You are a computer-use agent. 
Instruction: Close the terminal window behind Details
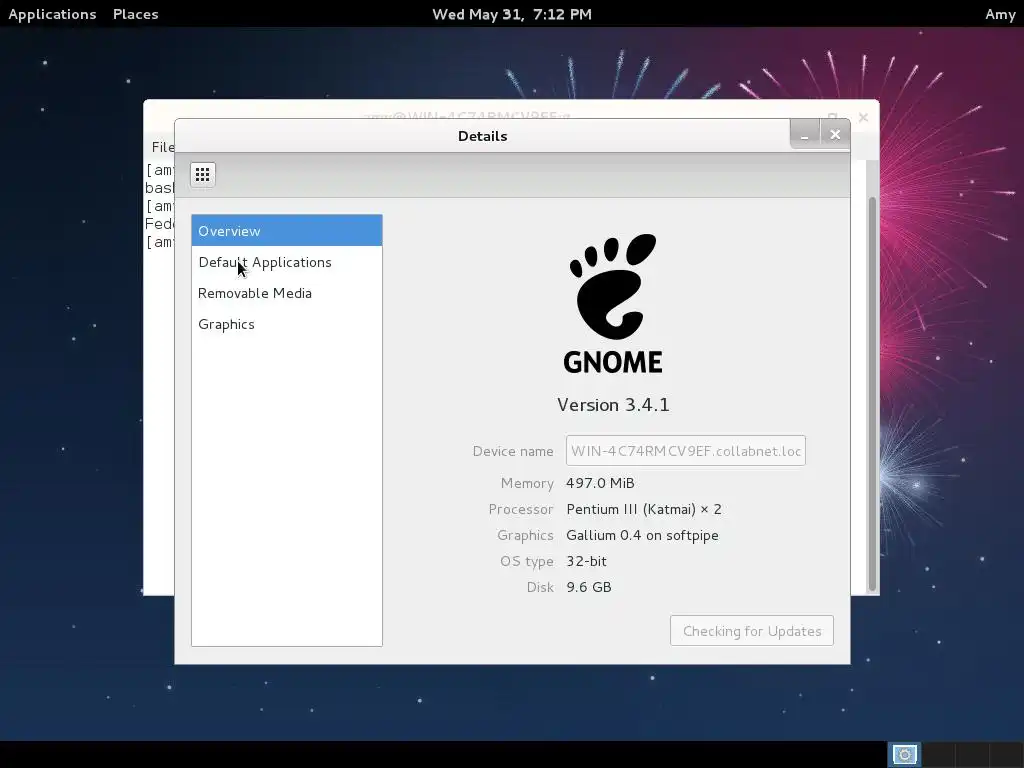pyautogui.click(x=863, y=118)
